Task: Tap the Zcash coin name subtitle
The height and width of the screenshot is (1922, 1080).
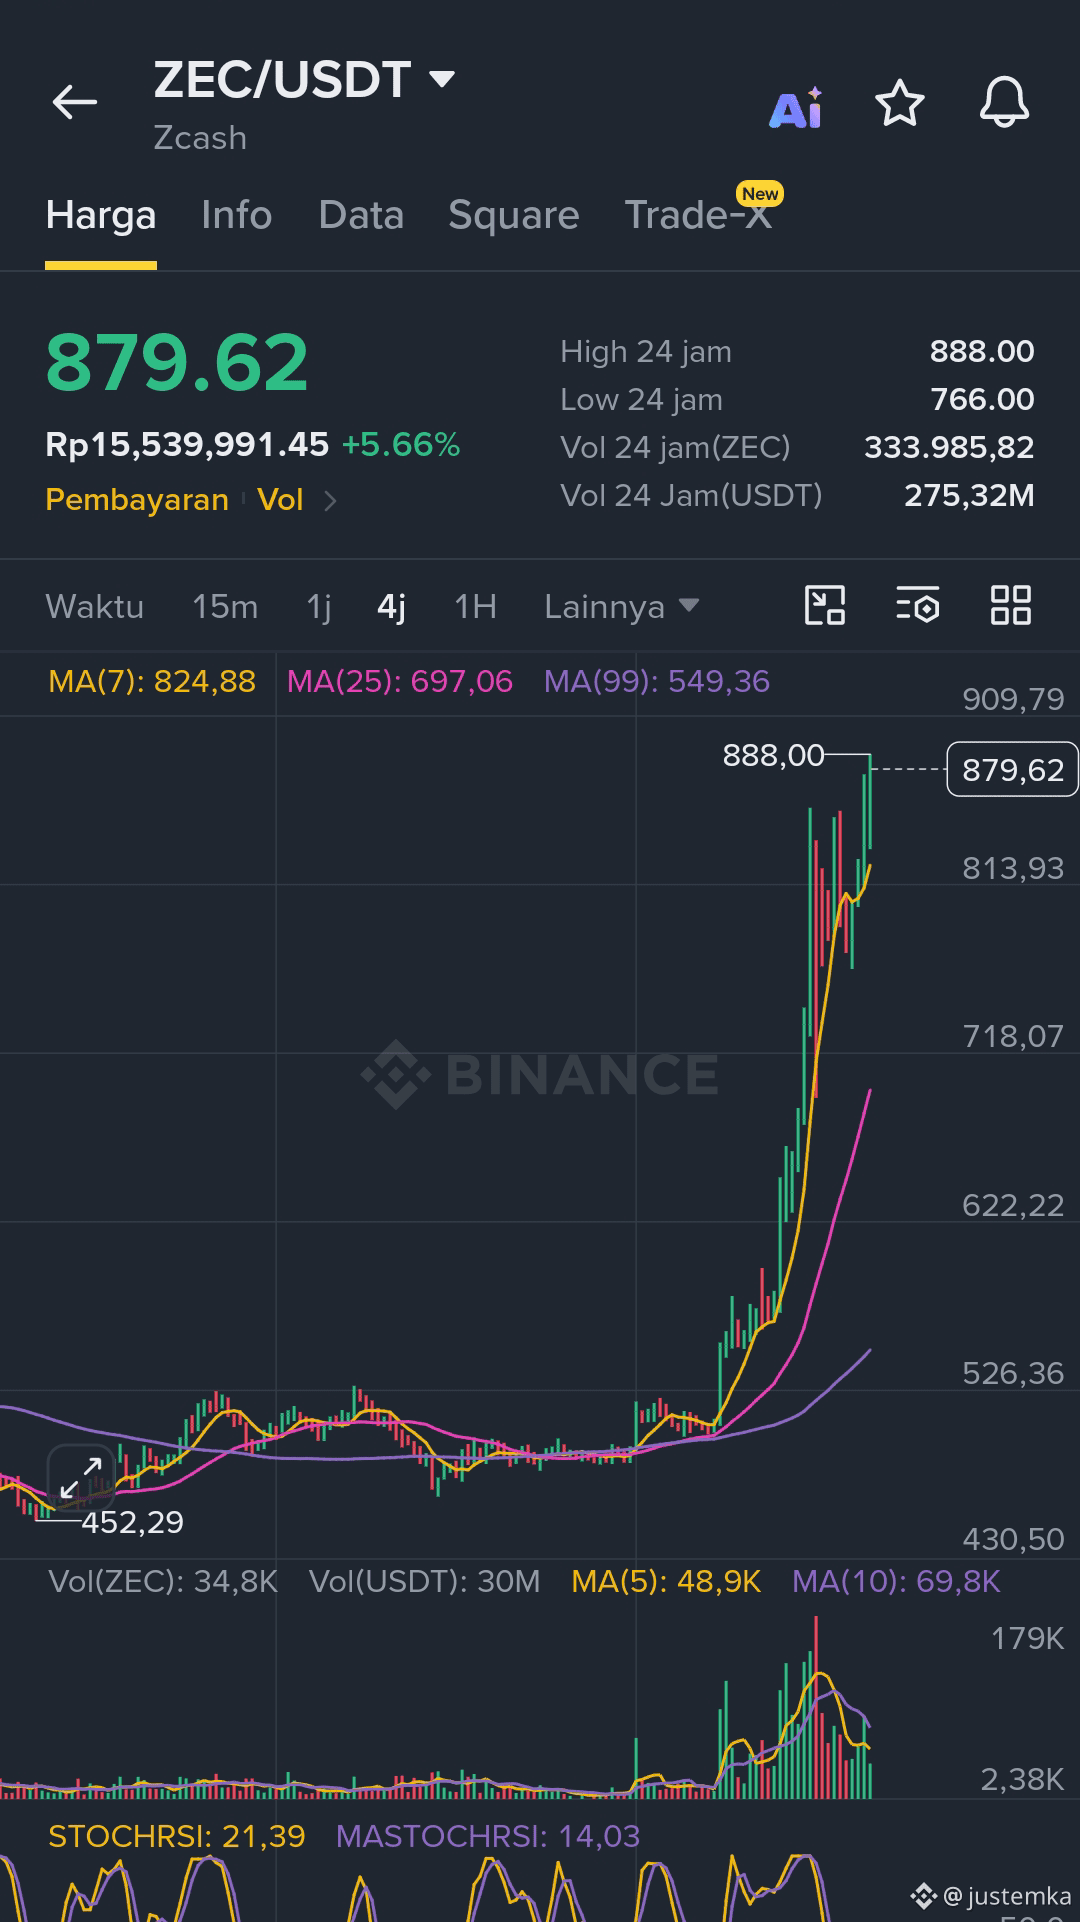Action: click(x=200, y=138)
